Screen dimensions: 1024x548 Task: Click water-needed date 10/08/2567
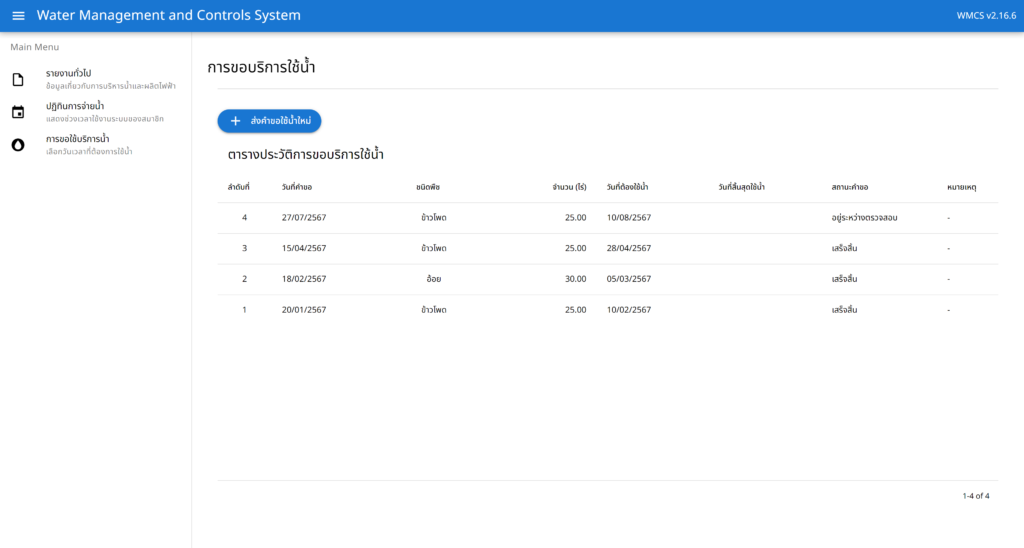coord(629,218)
